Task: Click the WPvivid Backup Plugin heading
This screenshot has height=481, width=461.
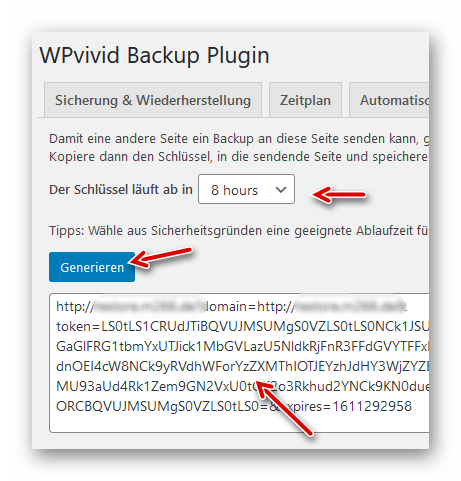Action: pos(154,55)
